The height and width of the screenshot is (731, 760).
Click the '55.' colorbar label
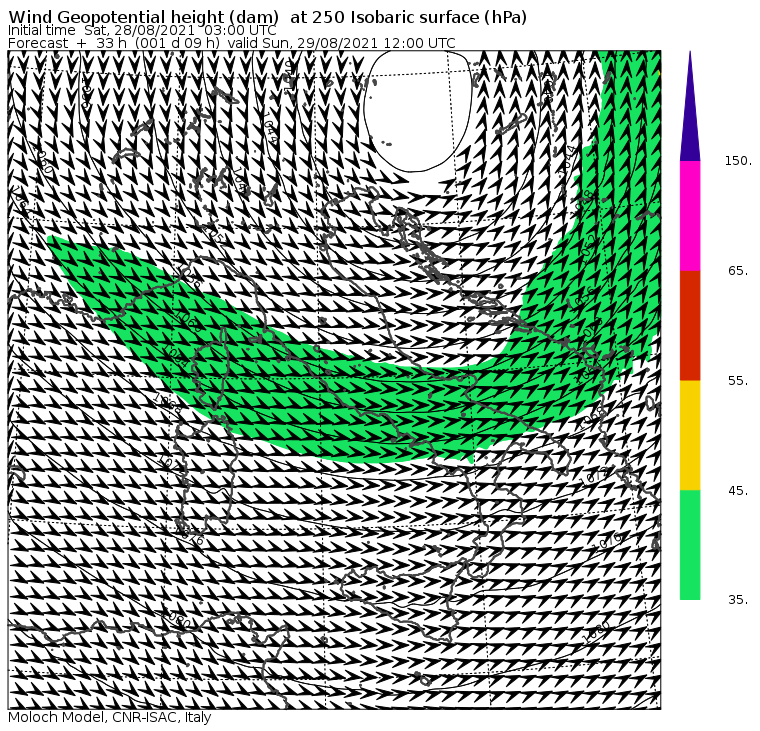pos(738,381)
